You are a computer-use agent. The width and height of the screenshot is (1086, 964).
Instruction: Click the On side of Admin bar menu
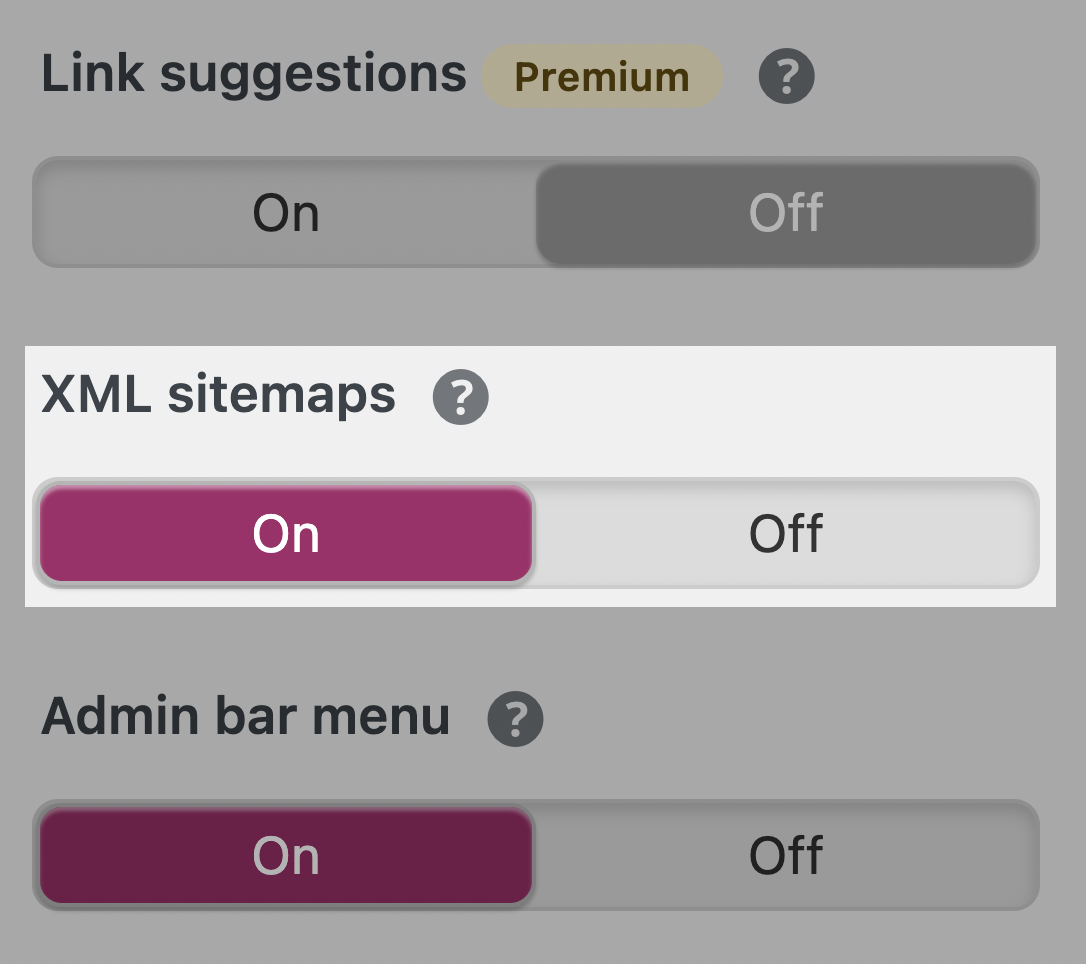pos(286,855)
